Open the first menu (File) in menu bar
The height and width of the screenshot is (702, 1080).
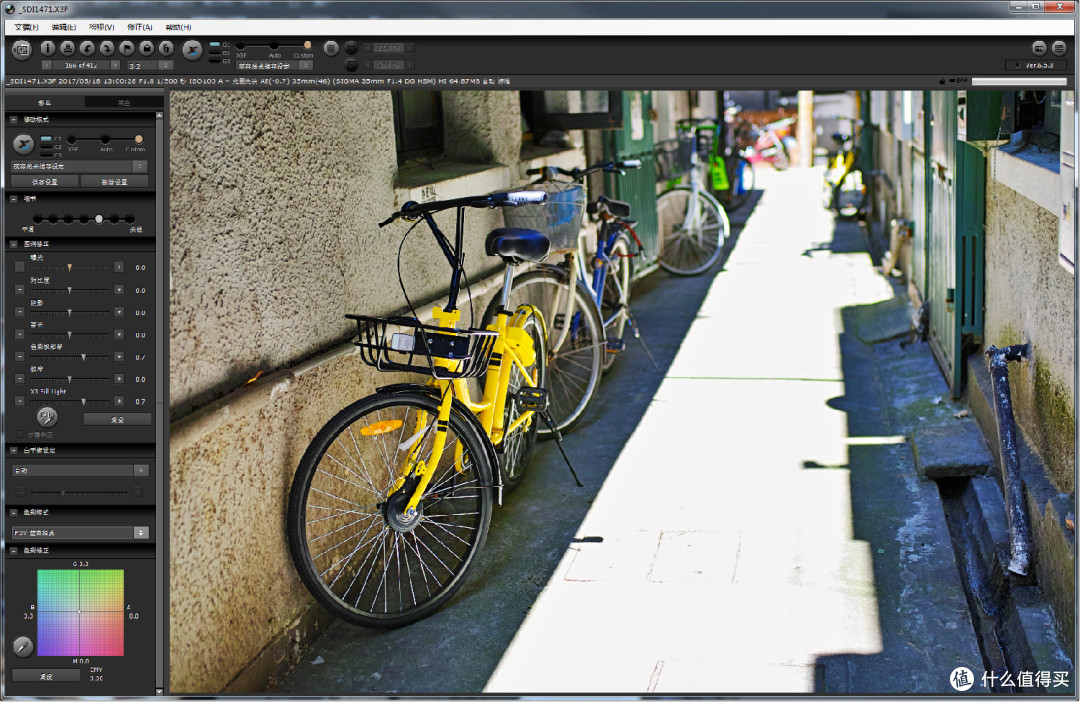coord(26,28)
